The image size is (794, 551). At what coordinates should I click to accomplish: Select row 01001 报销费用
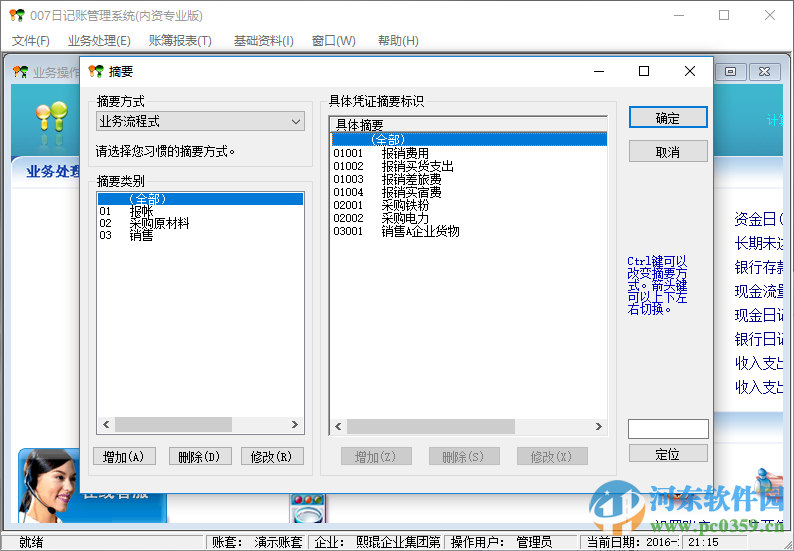(x=469, y=153)
